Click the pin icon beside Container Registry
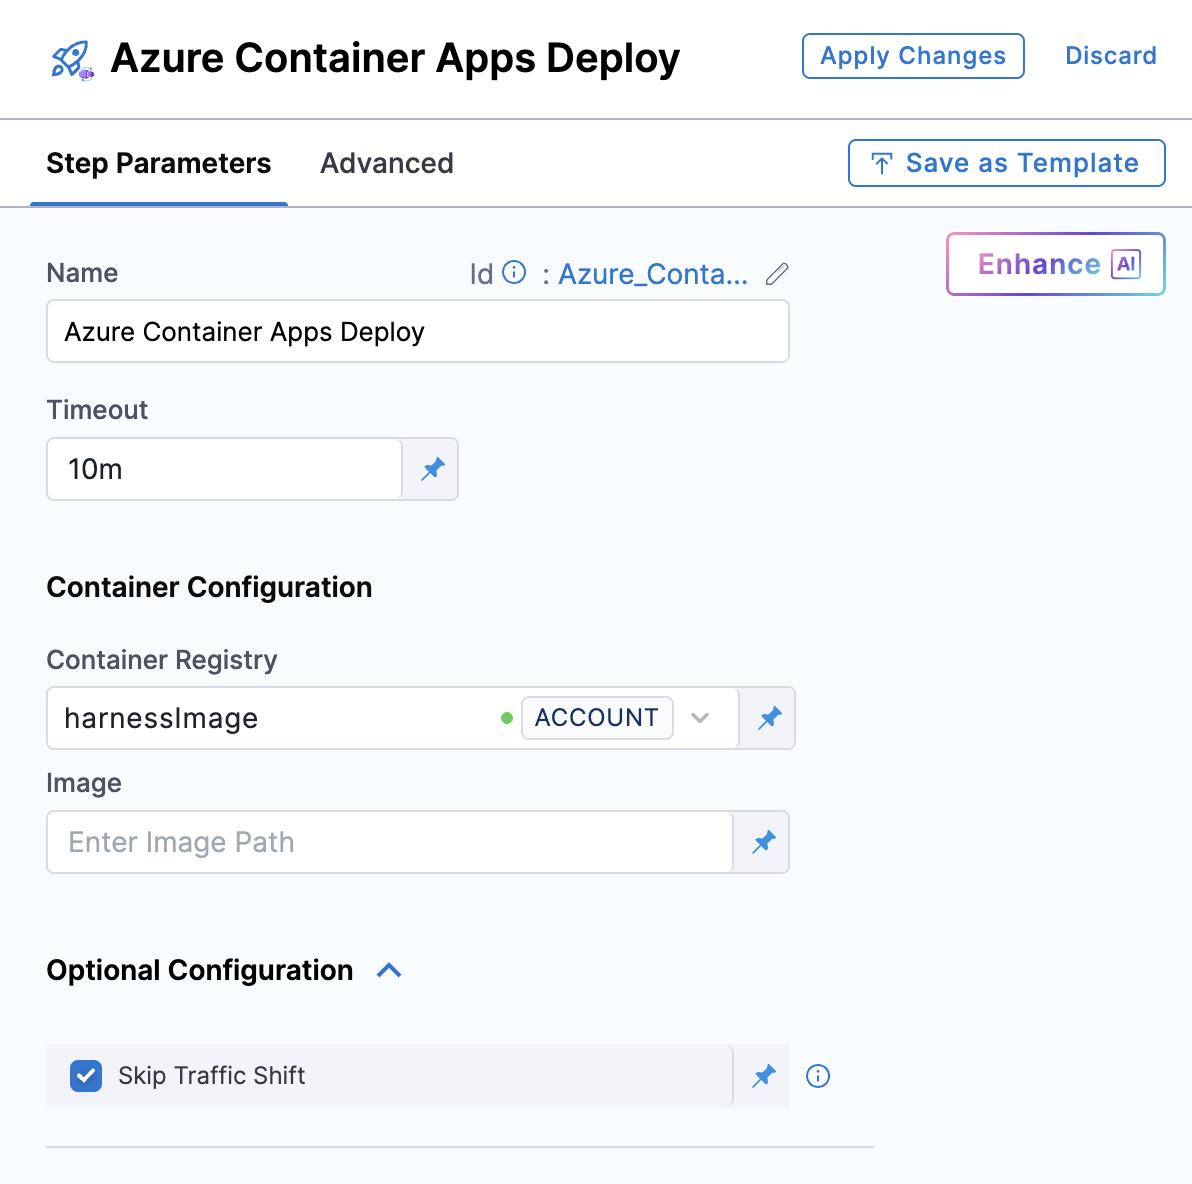The width and height of the screenshot is (1192, 1184). point(769,718)
